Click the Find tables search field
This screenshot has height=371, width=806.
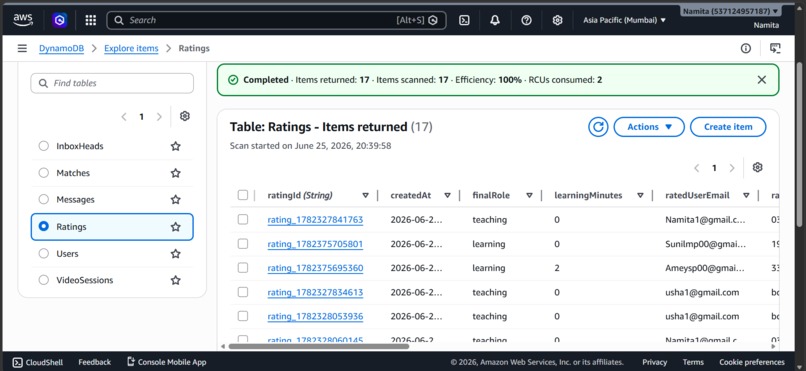(x=112, y=83)
